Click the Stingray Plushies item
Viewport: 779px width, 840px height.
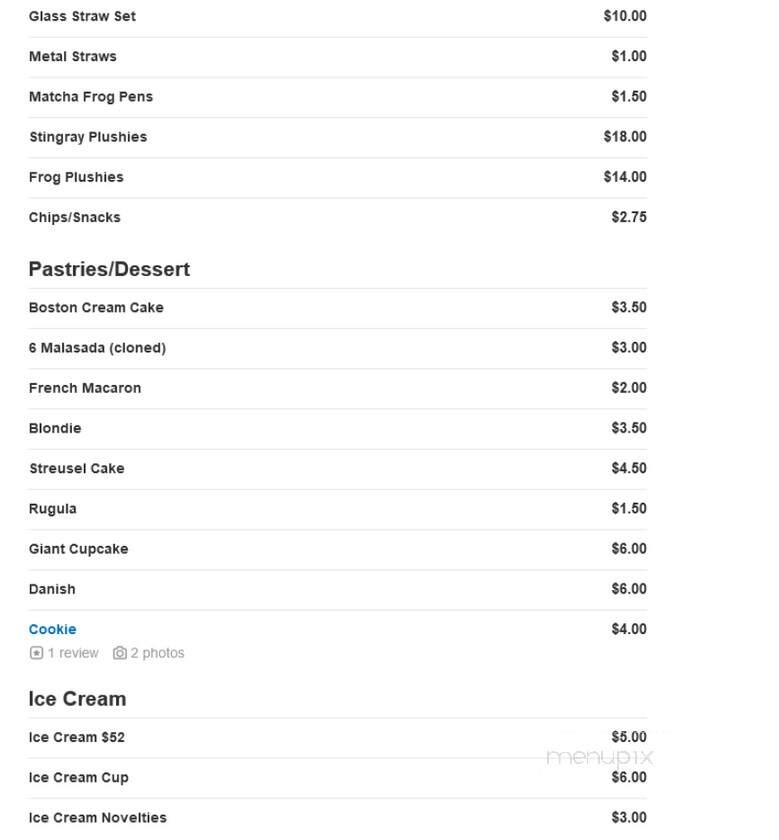click(x=88, y=137)
